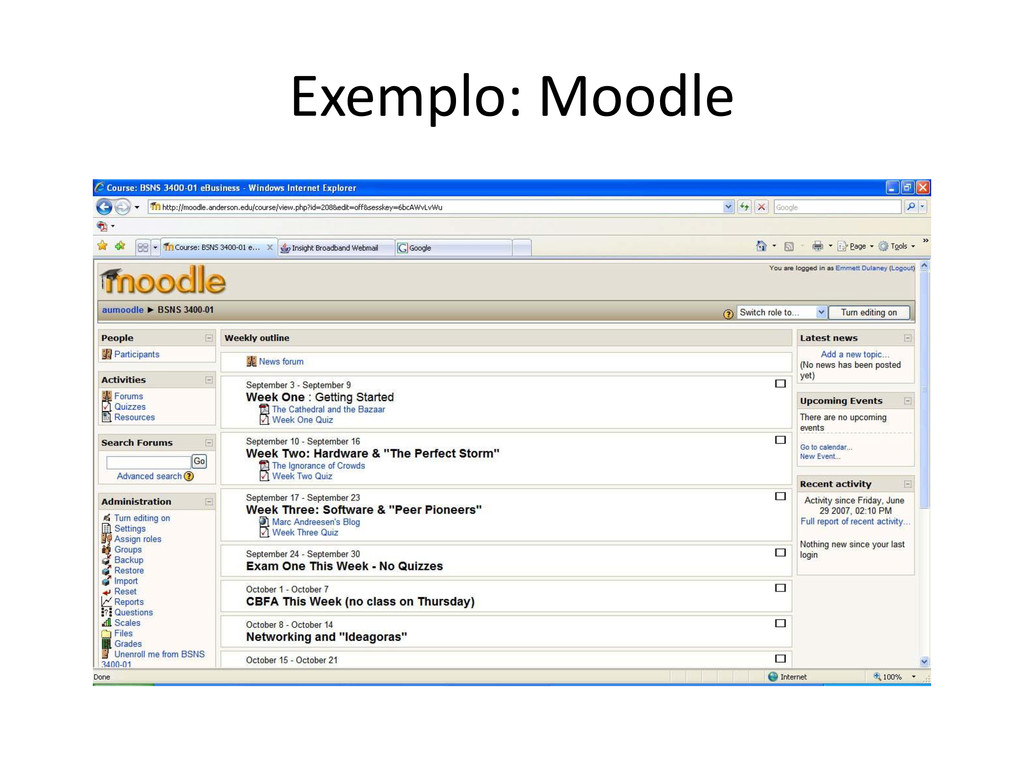Open the Tools menu in command bar
This screenshot has height=768, width=1024.
[896, 246]
